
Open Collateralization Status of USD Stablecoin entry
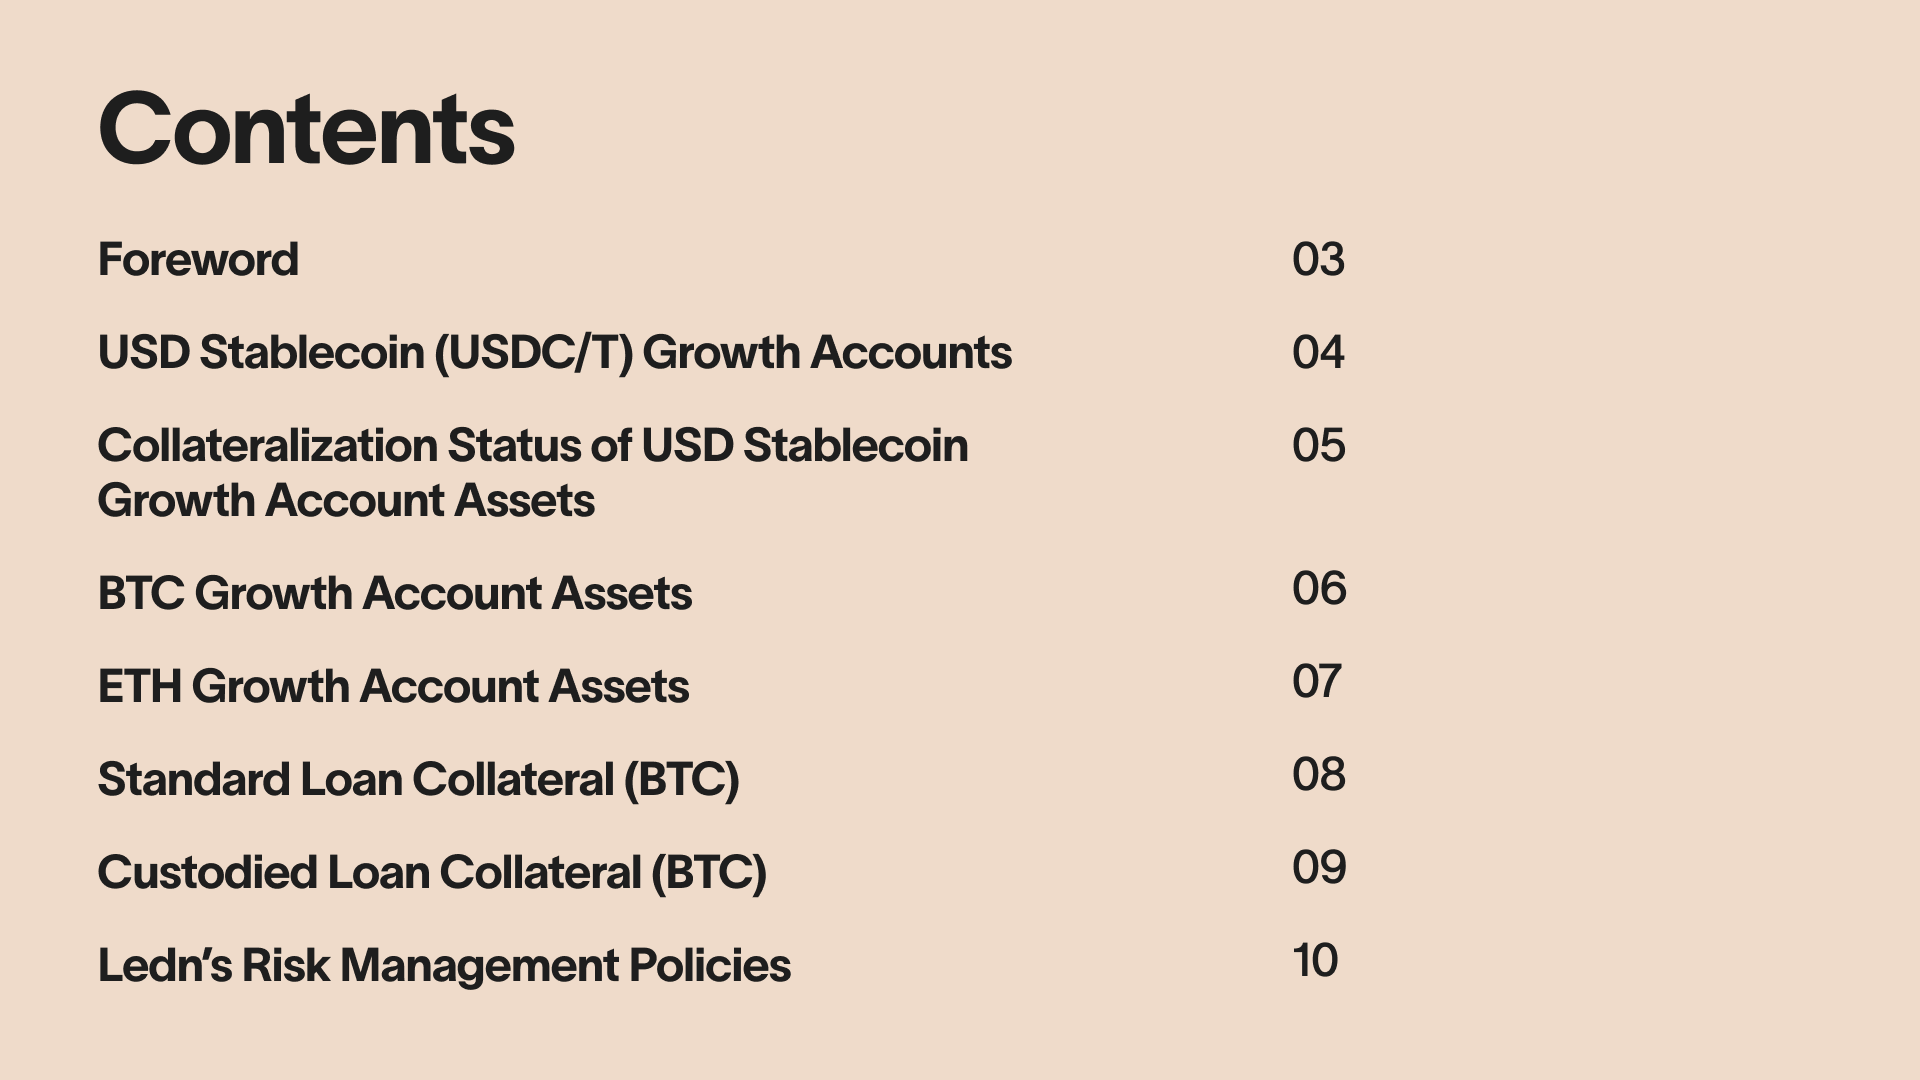click(533, 472)
